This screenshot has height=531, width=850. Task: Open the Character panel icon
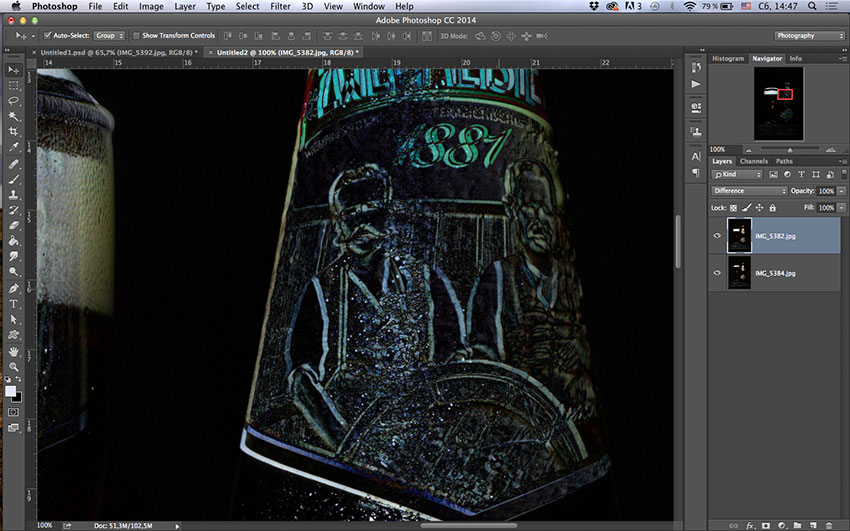[696, 157]
